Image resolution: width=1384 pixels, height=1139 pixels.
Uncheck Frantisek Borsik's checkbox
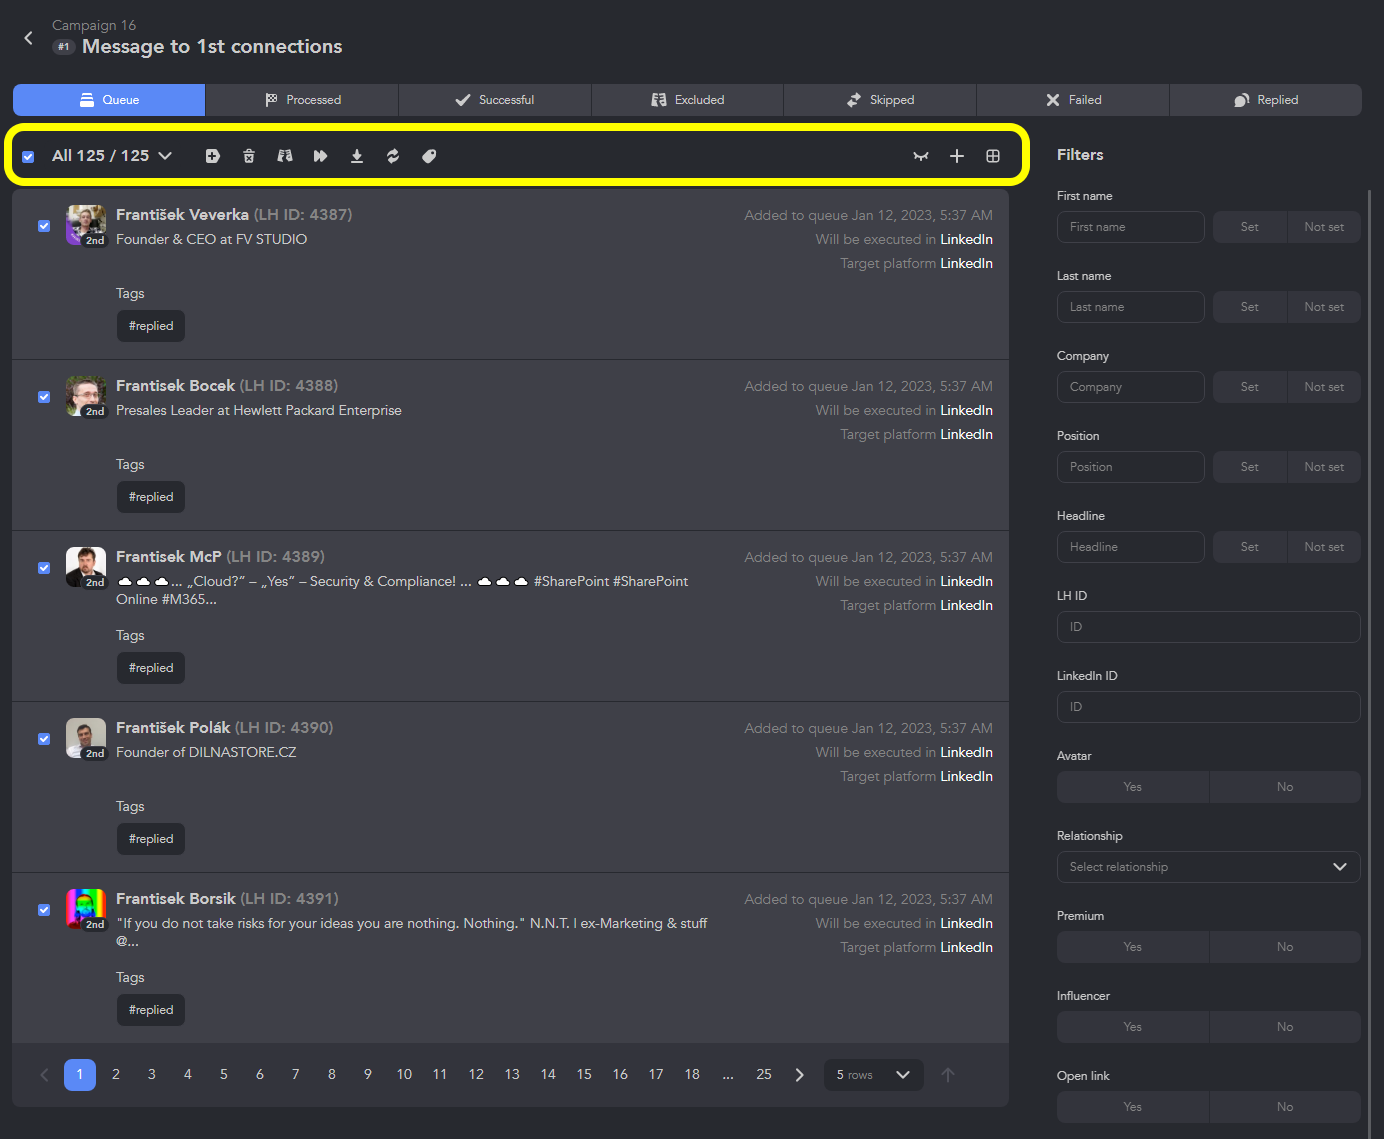click(44, 910)
